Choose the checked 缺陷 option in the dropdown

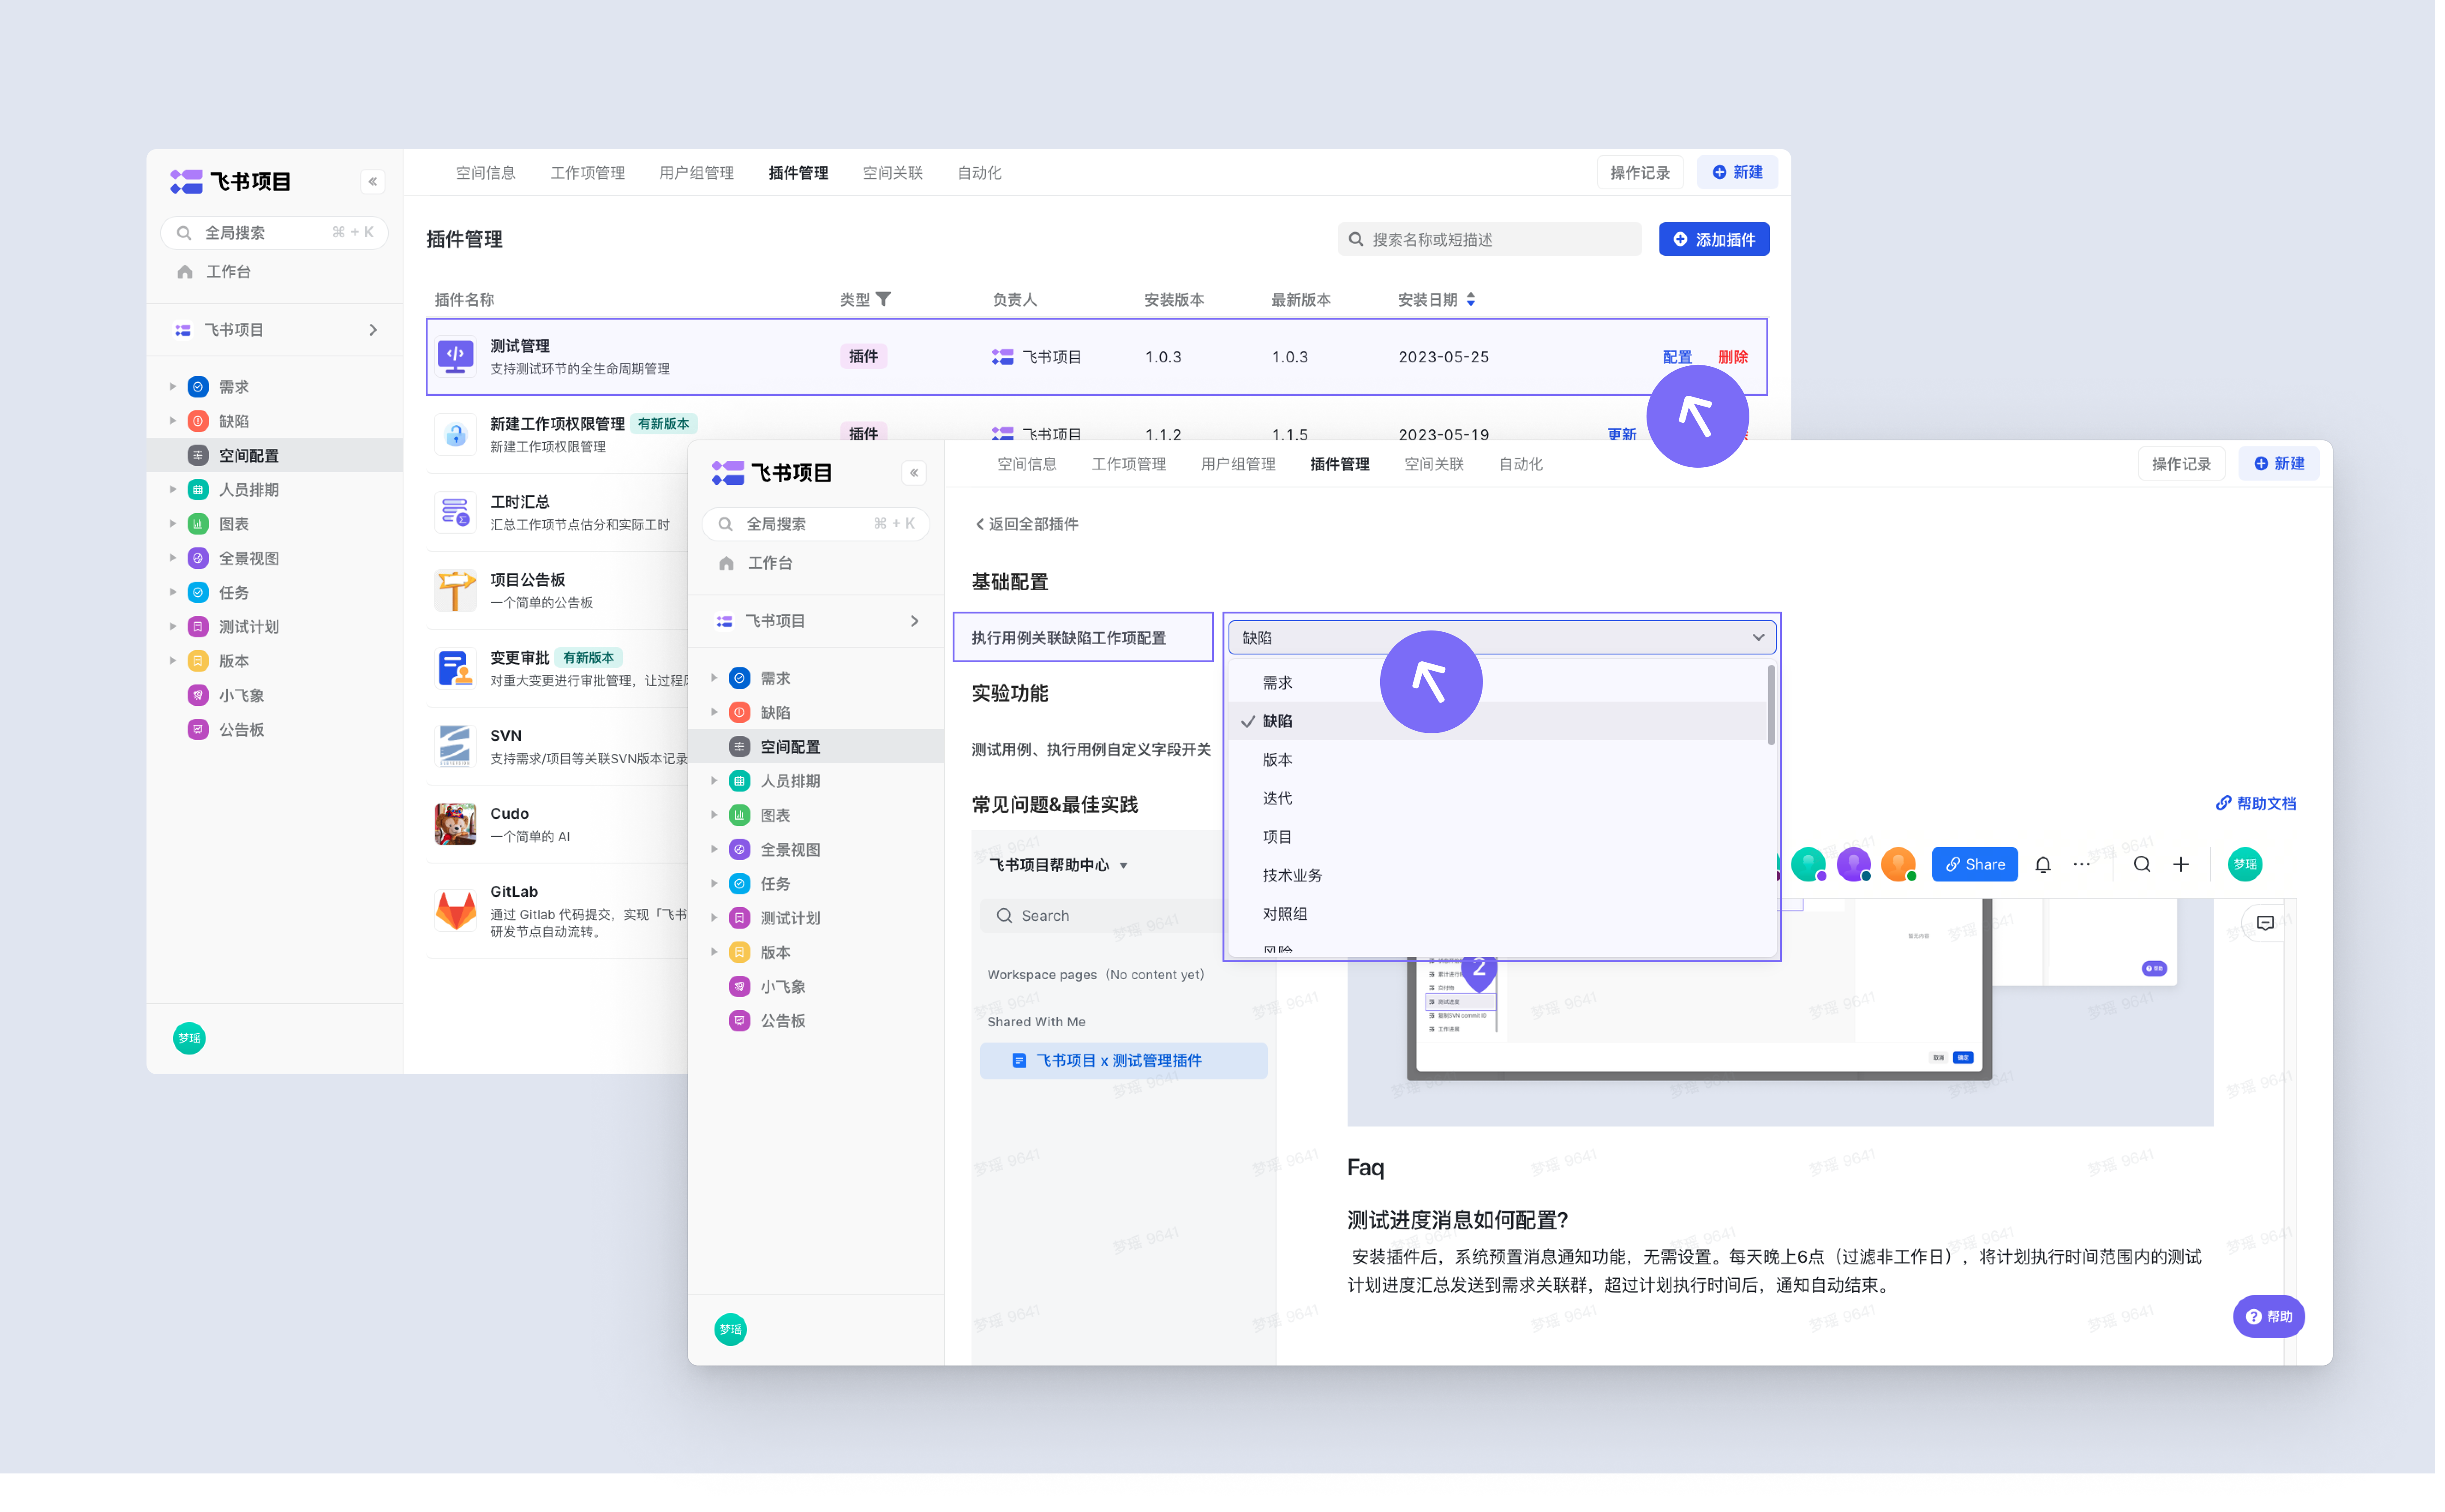click(1498, 721)
